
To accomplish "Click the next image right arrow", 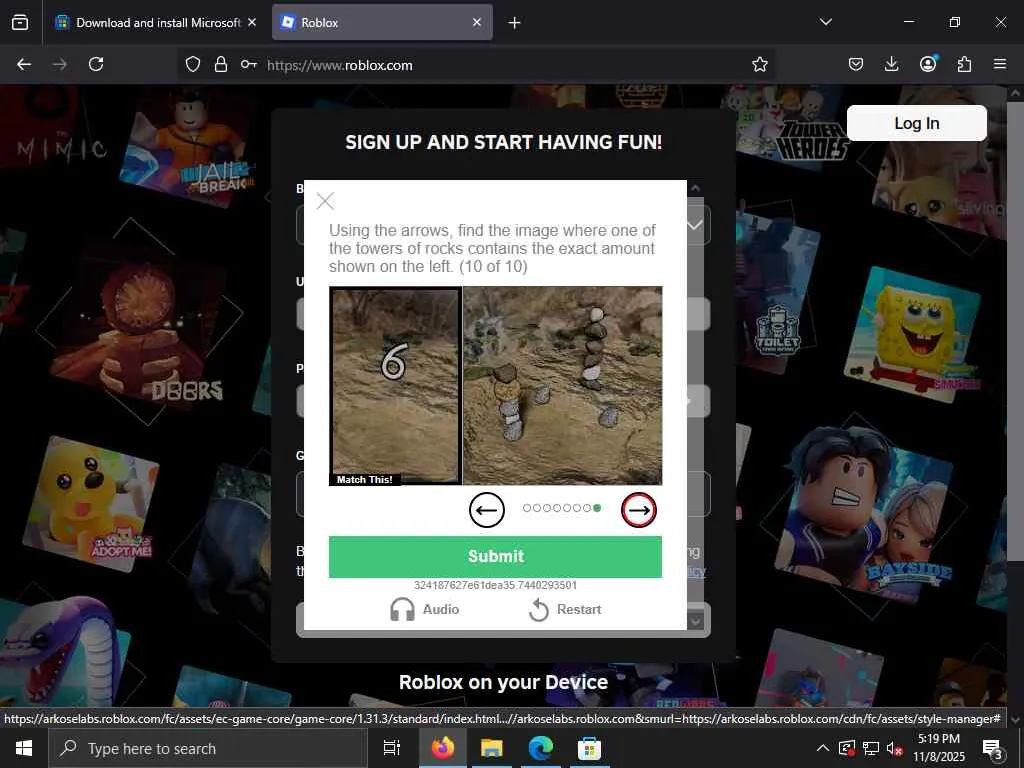I will [x=639, y=510].
